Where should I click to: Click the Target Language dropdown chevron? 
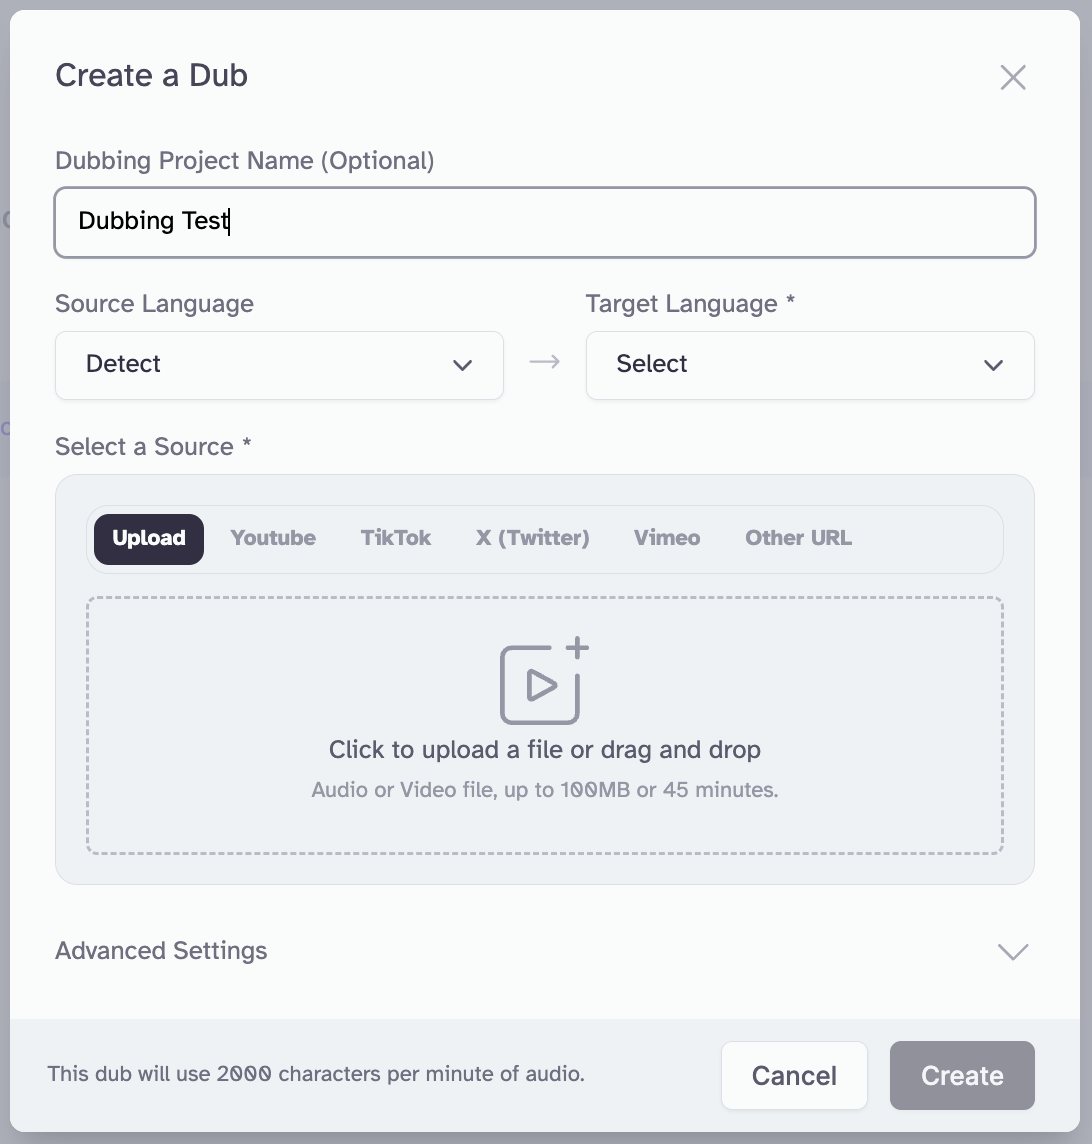point(993,365)
